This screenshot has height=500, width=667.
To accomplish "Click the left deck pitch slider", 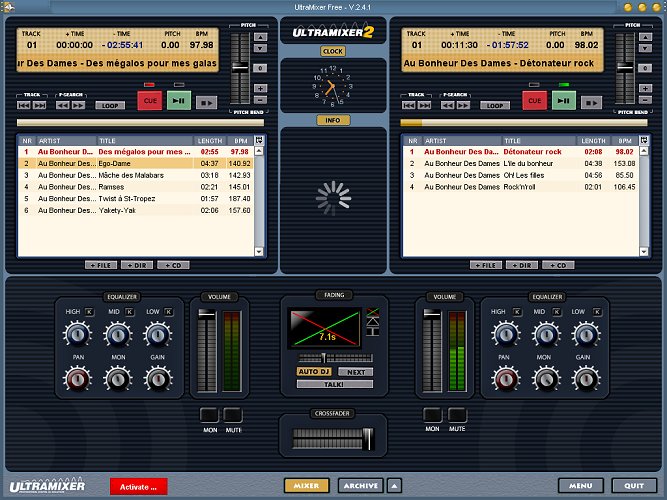I will (x=240, y=67).
